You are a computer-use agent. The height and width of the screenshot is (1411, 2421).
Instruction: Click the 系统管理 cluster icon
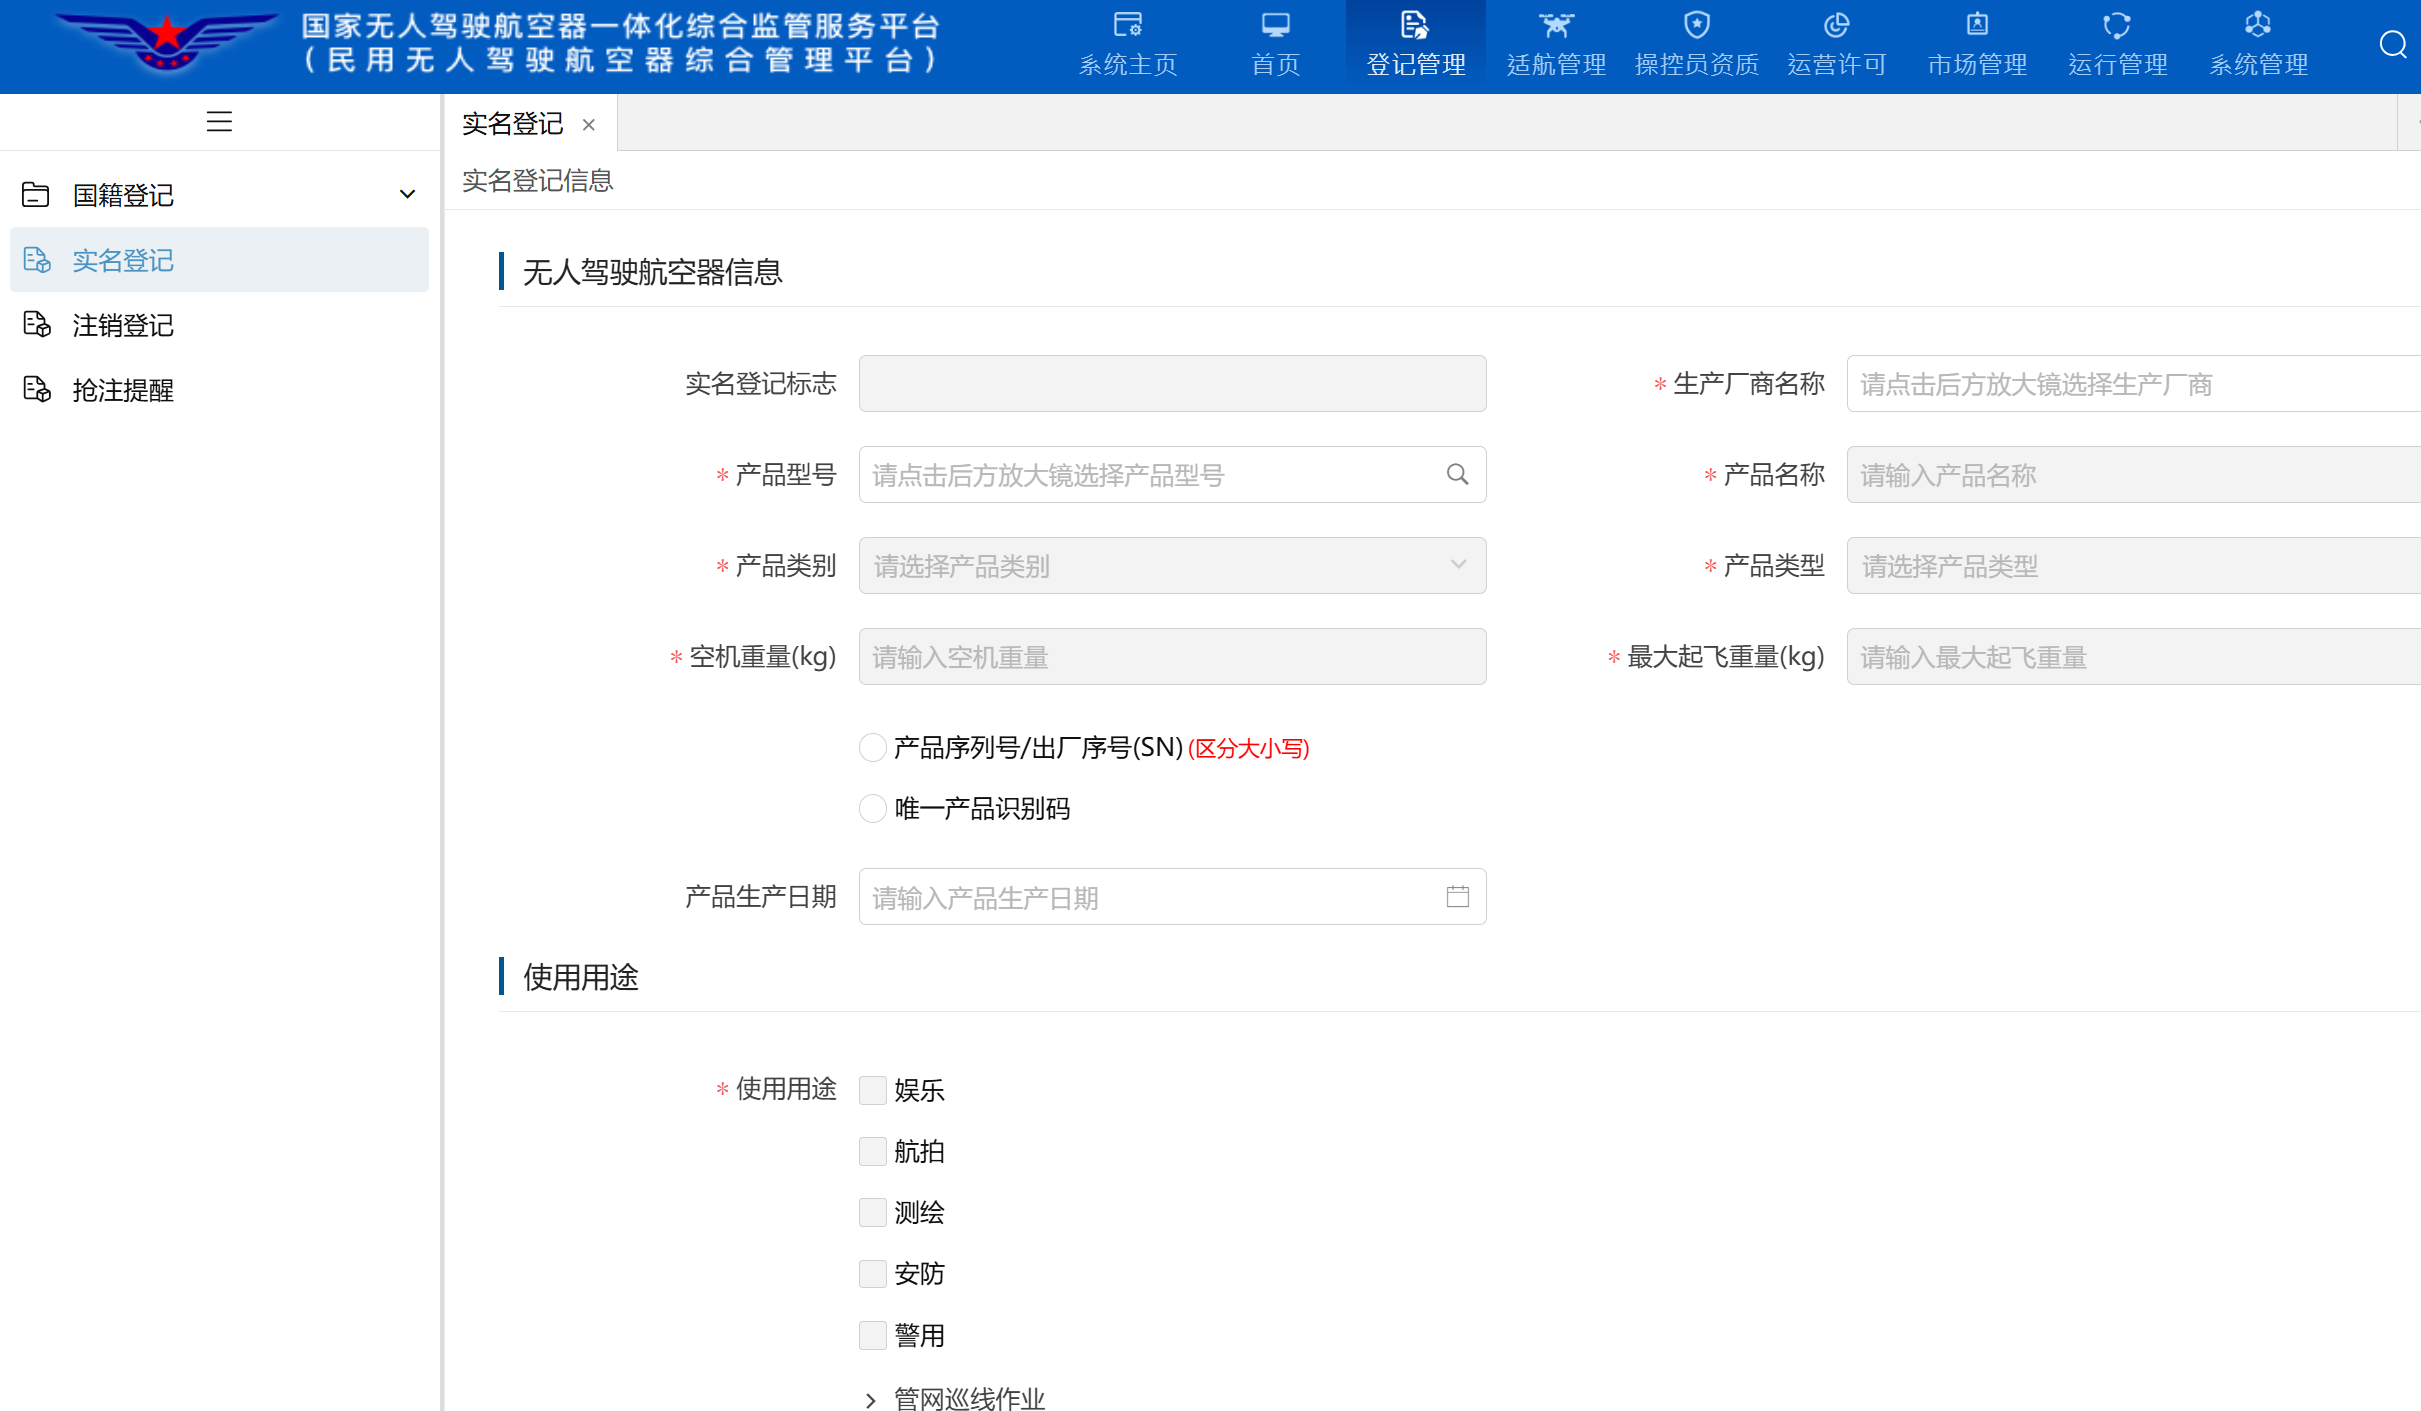coord(2258,24)
